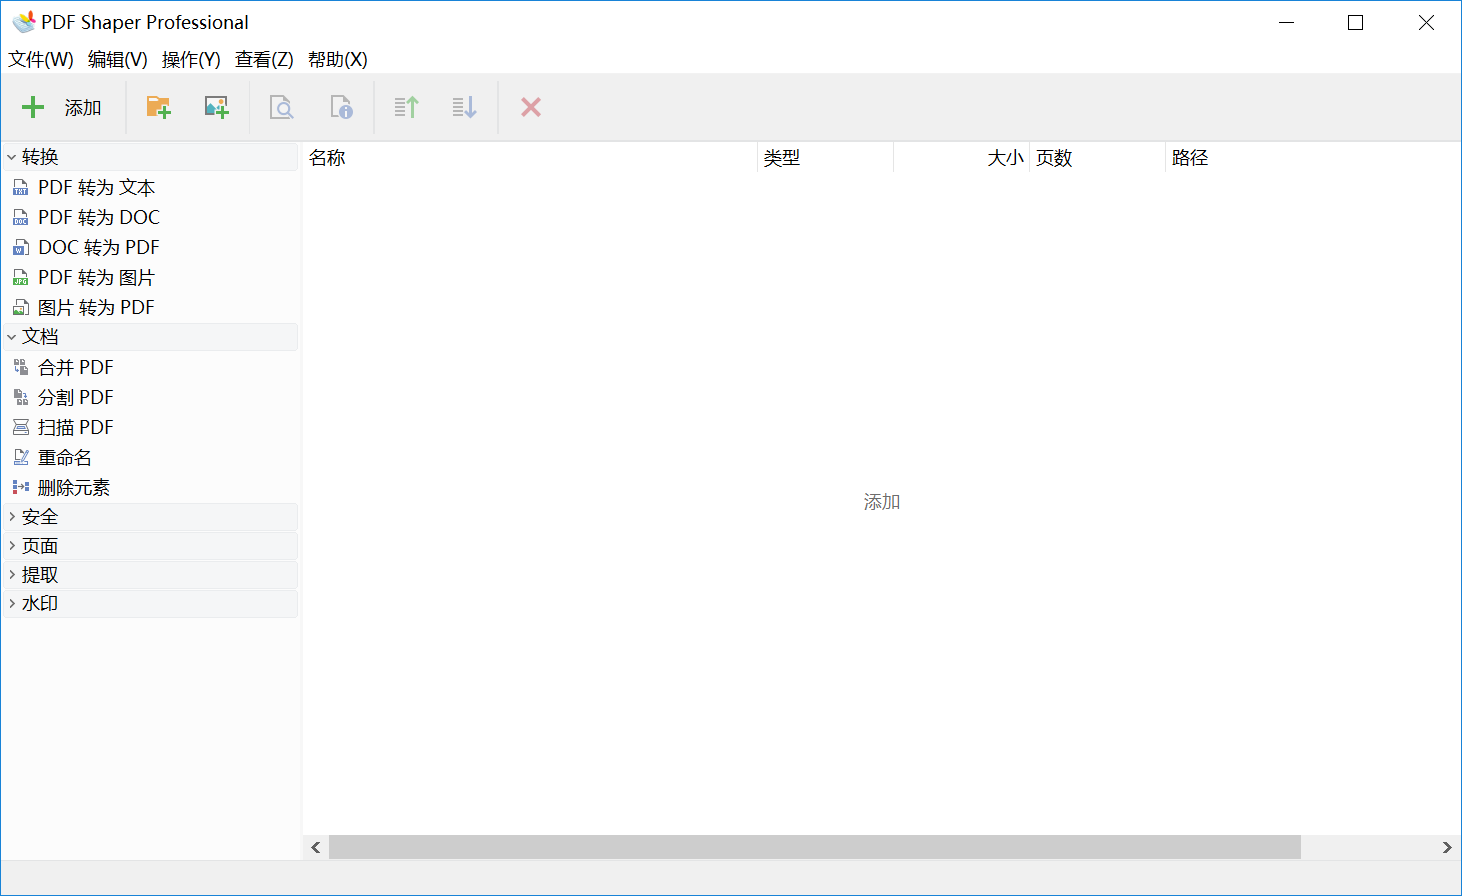The width and height of the screenshot is (1462, 896).
Task: Click the Move down toolbar icon
Action: [464, 107]
